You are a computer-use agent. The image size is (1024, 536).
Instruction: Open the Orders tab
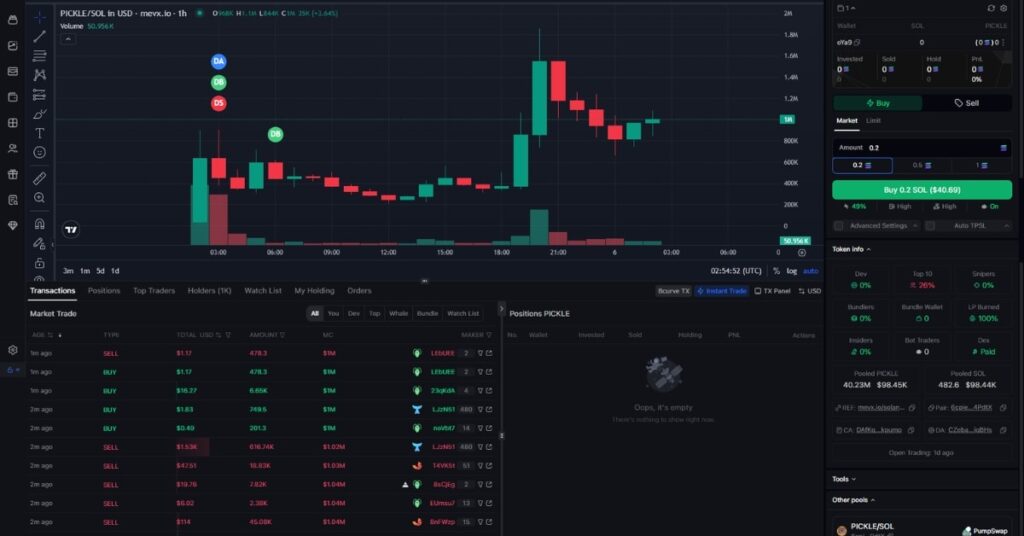[x=359, y=291]
